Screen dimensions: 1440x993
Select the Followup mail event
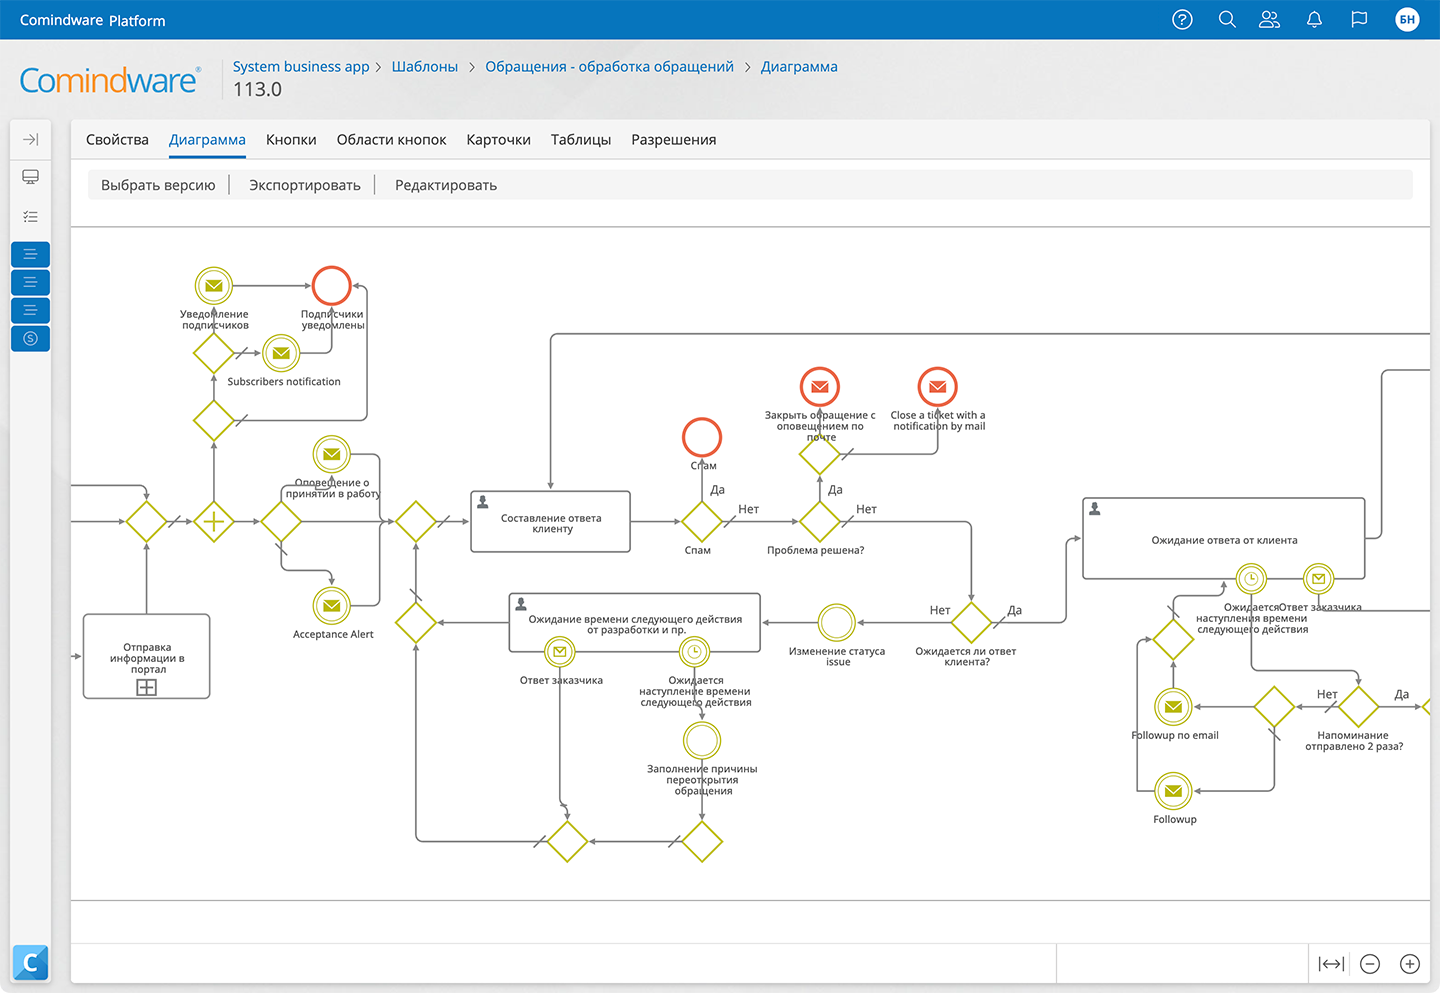coord(1173,791)
